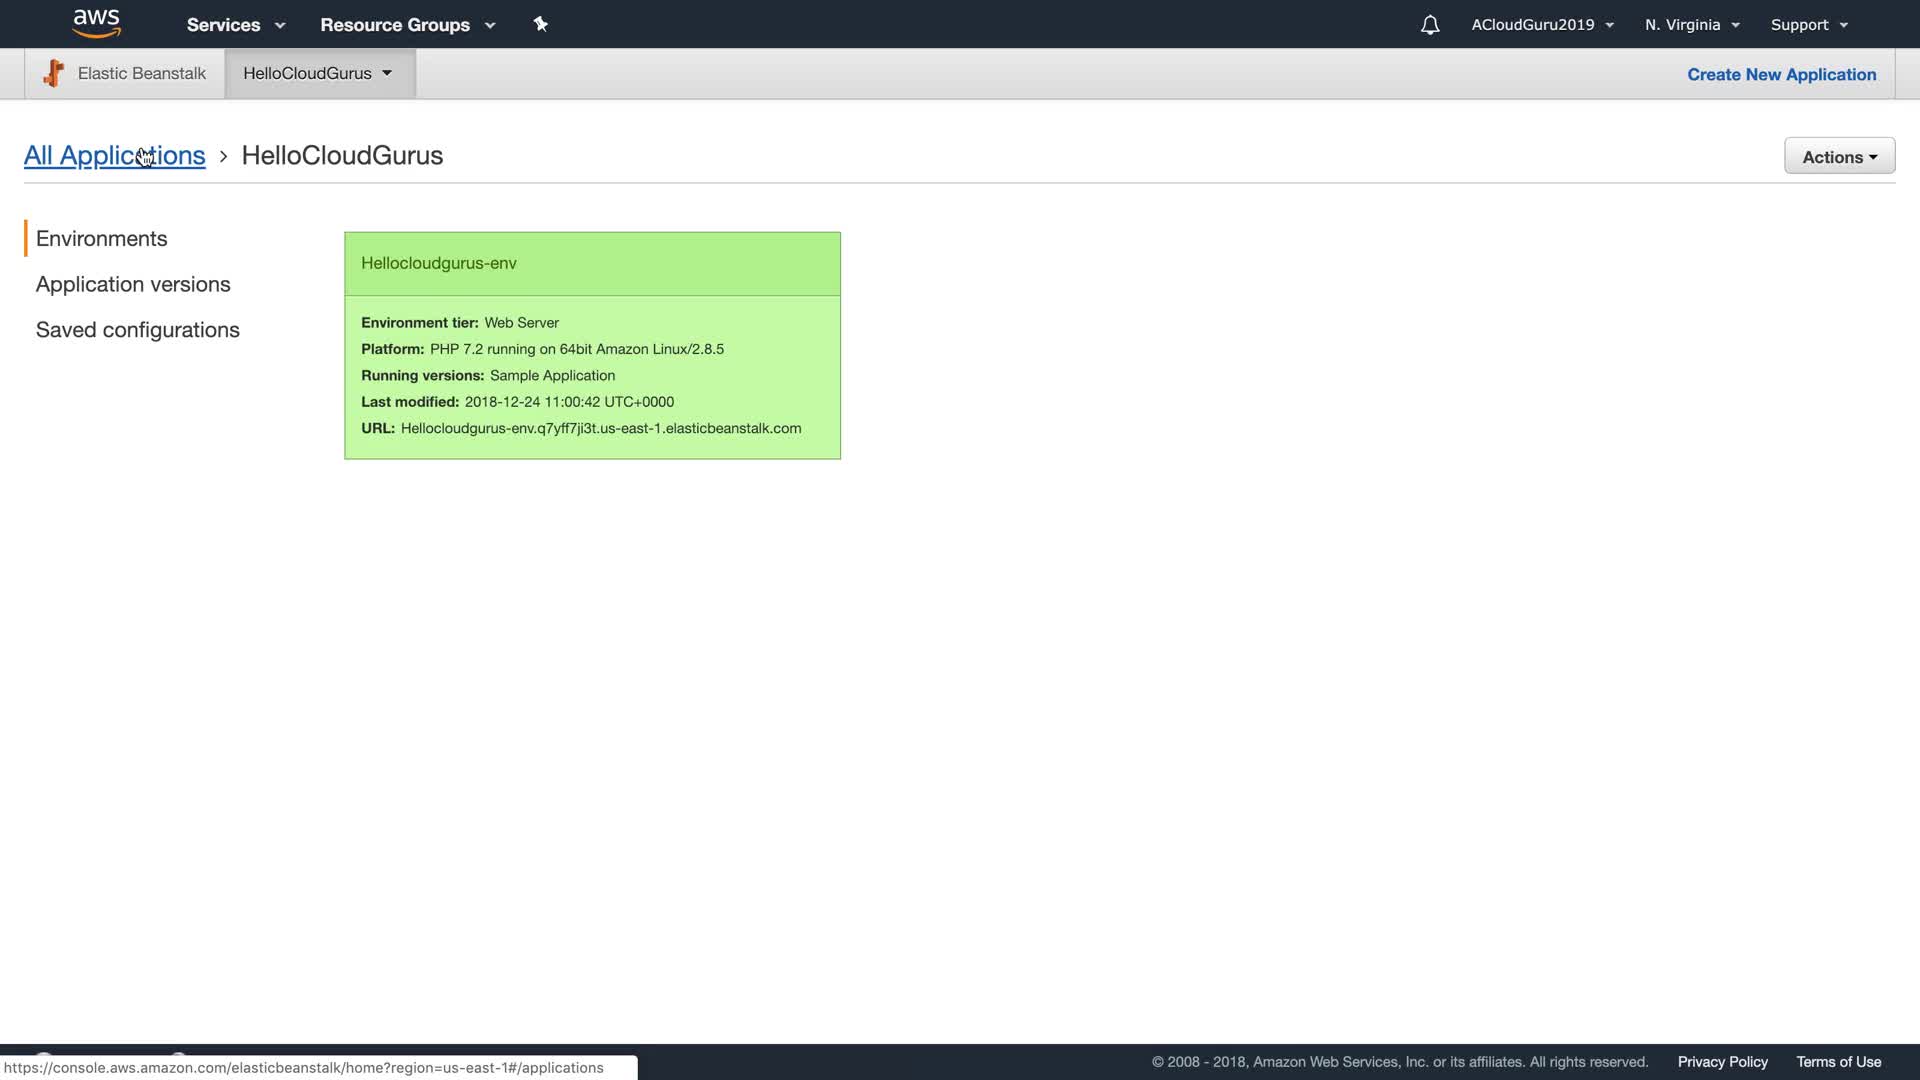Click the AWS logo icon

click(x=97, y=23)
